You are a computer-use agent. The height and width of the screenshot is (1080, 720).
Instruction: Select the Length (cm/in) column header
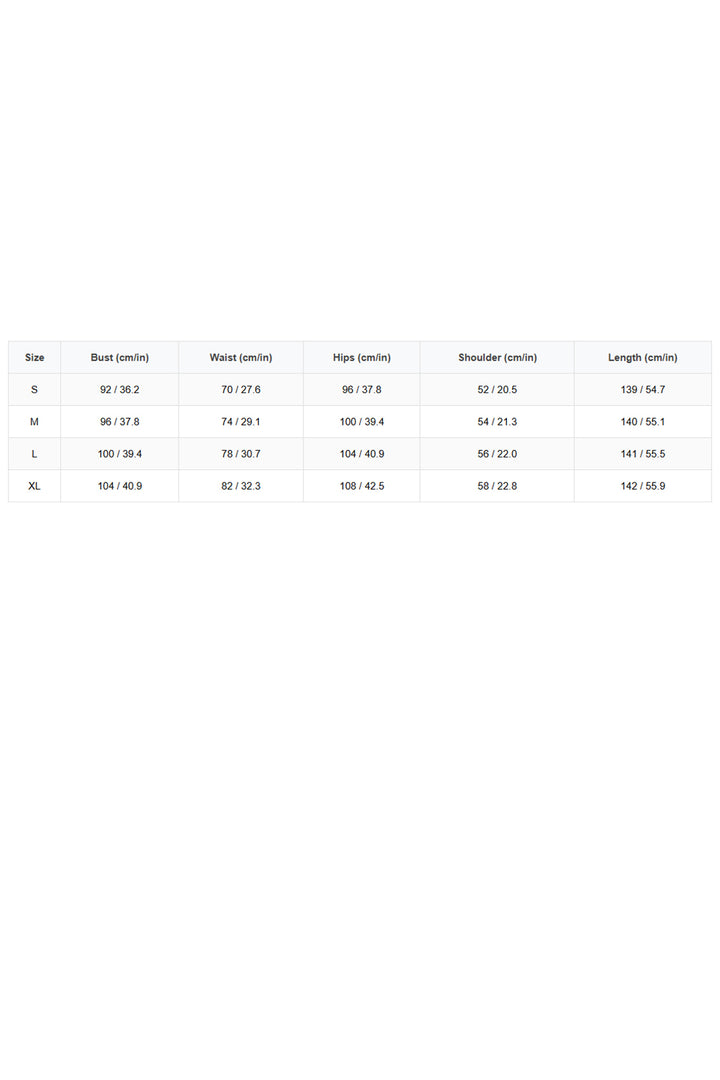[x=643, y=357]
